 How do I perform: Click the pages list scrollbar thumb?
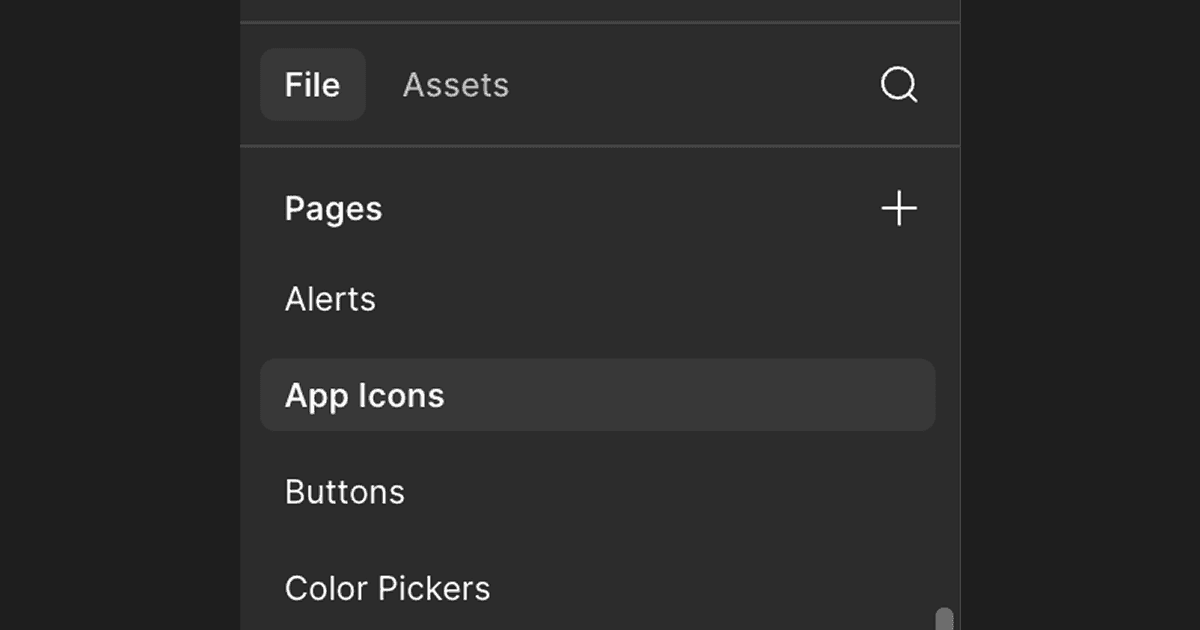pyautogui.click(x=943, y=618)
